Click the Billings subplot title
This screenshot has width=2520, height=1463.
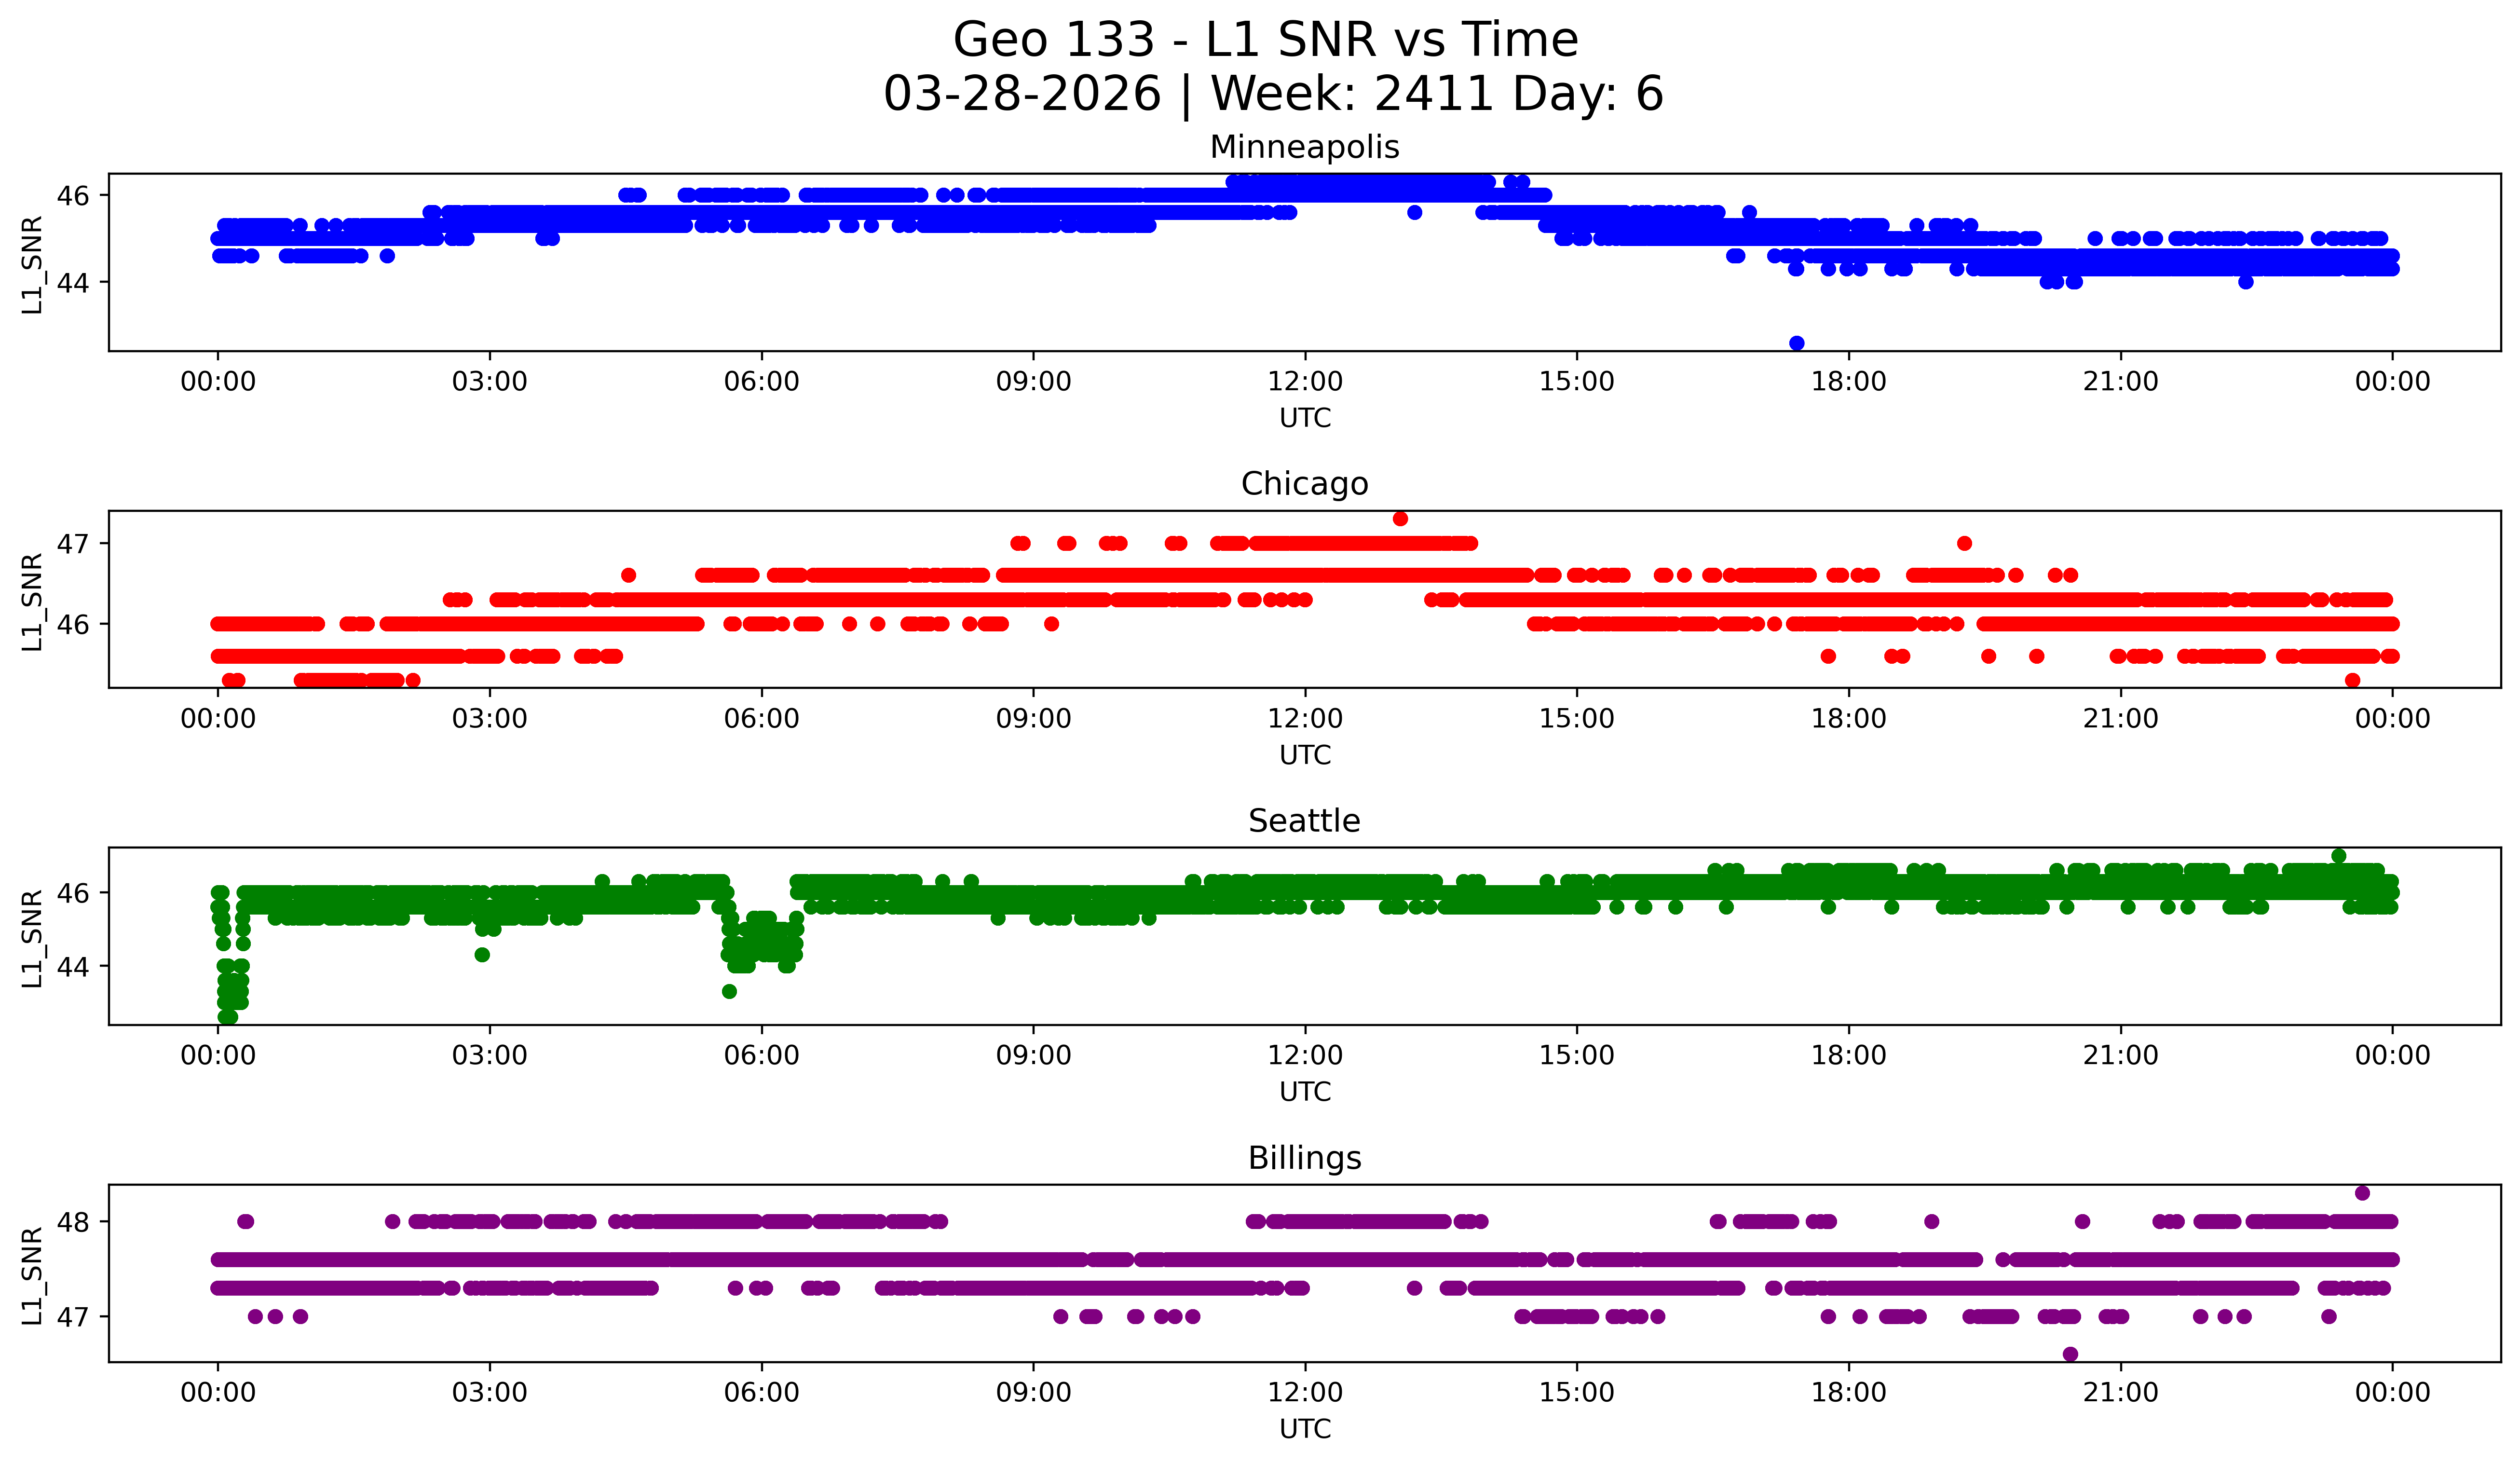pyautogui.click(x=1304, y=1158)
